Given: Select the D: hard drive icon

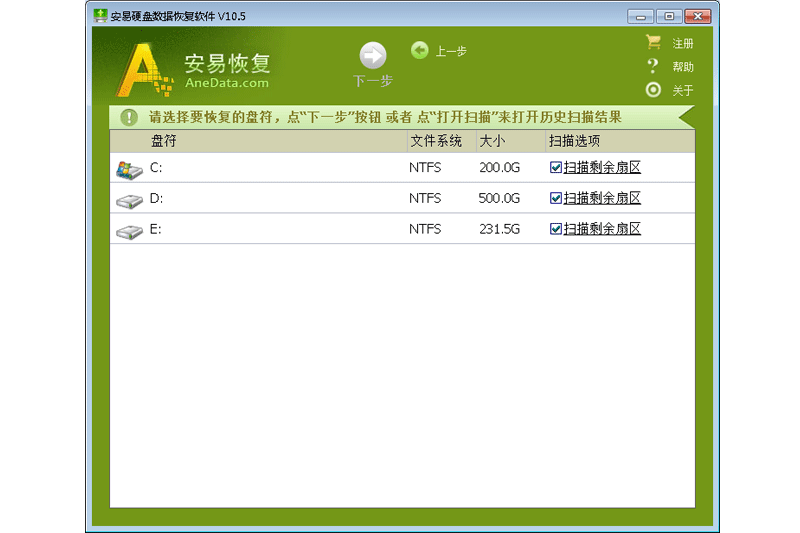Looking at the screenshot, I should (x=129, y=199).
